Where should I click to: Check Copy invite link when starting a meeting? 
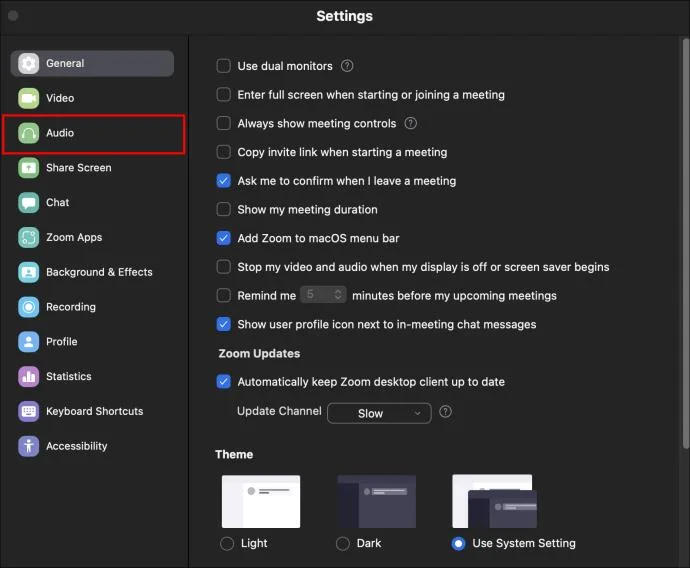[224, 152]
